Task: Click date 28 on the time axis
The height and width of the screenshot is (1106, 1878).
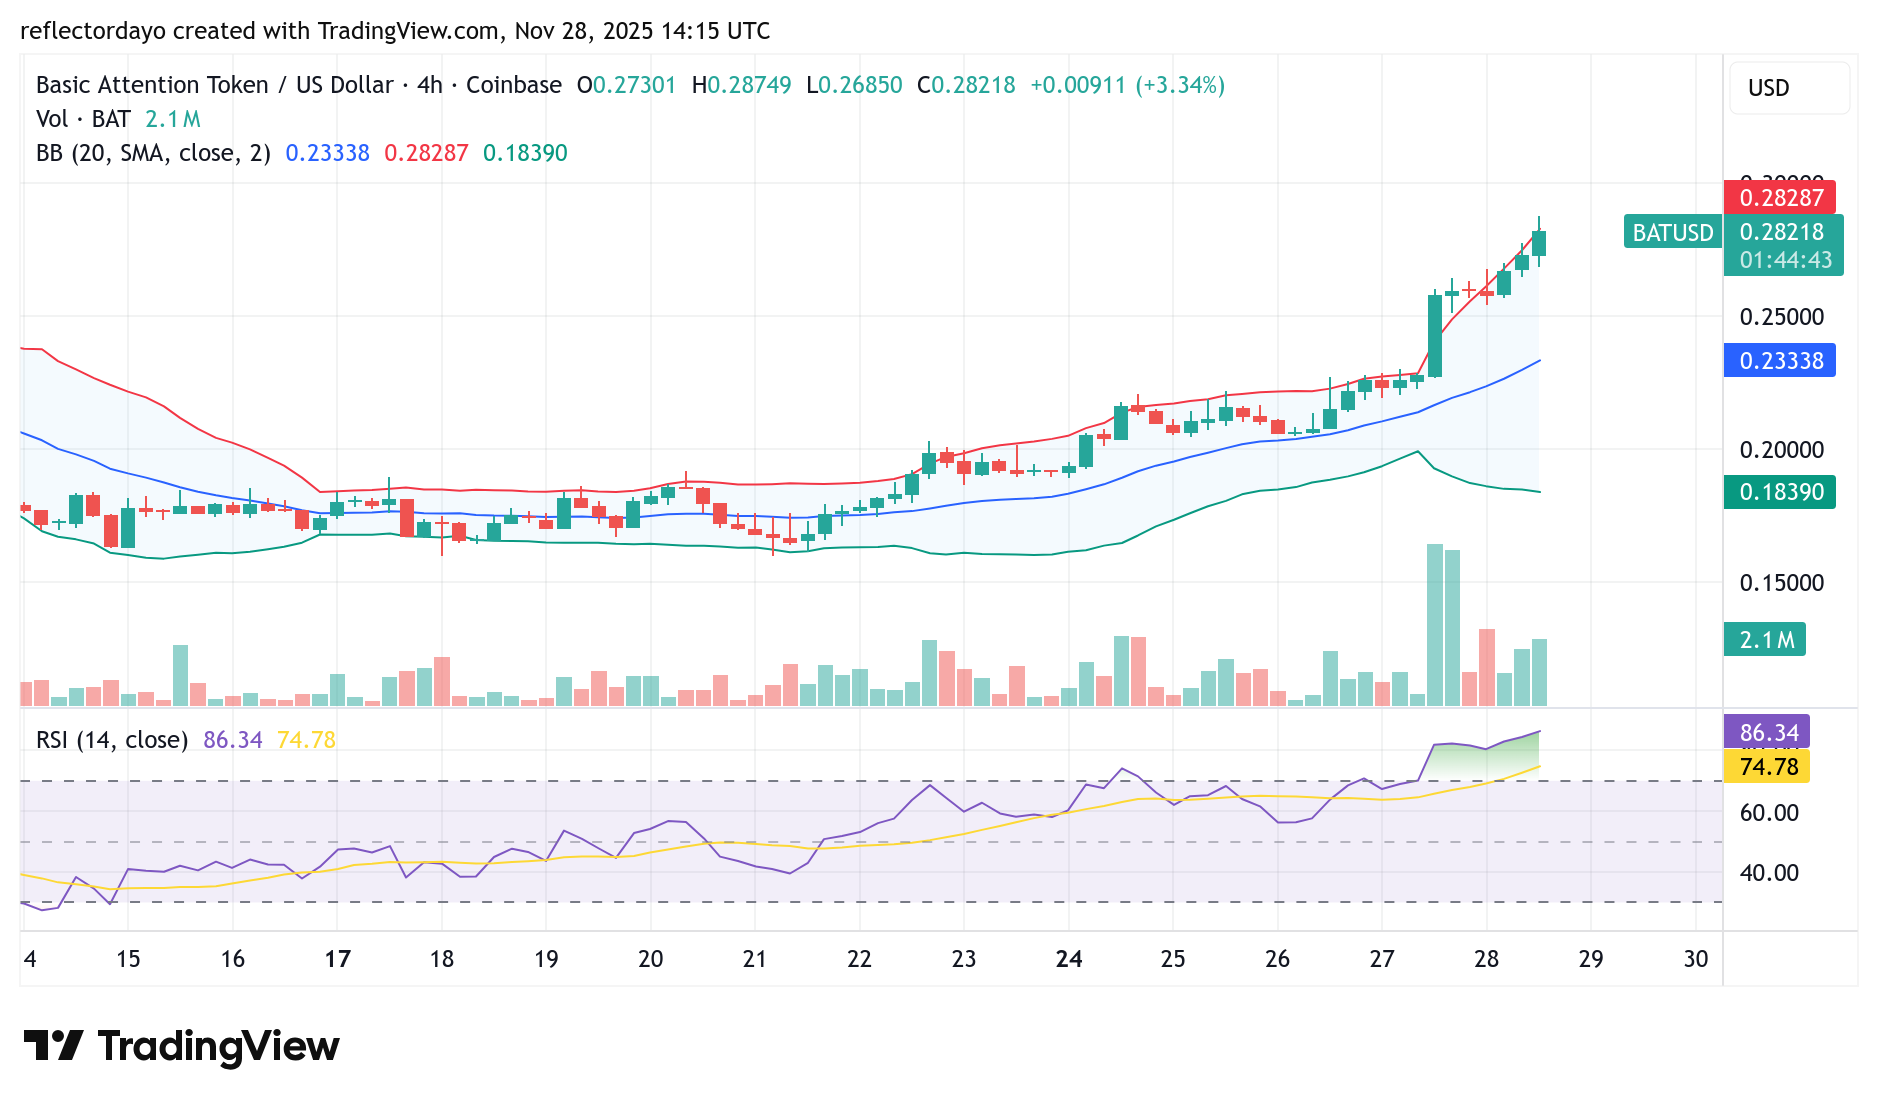Action: coord(1486,959)
